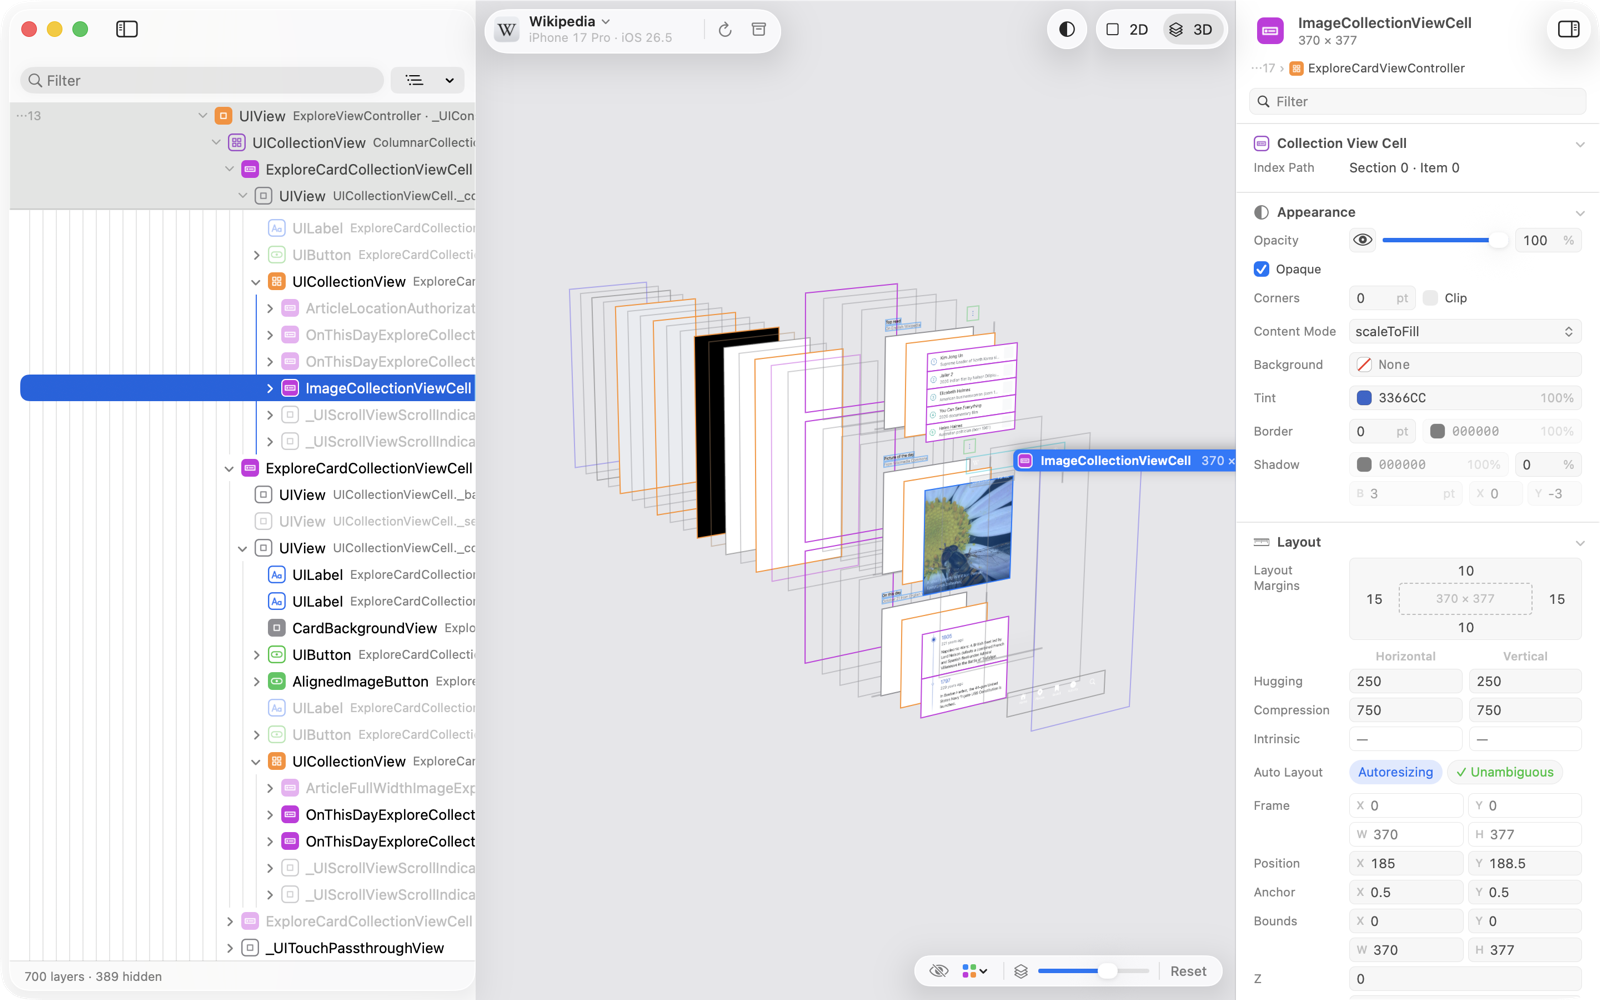1600x1000 pixels.
Task: Adjust the layer spacing slider
Action: [1093, 971]
